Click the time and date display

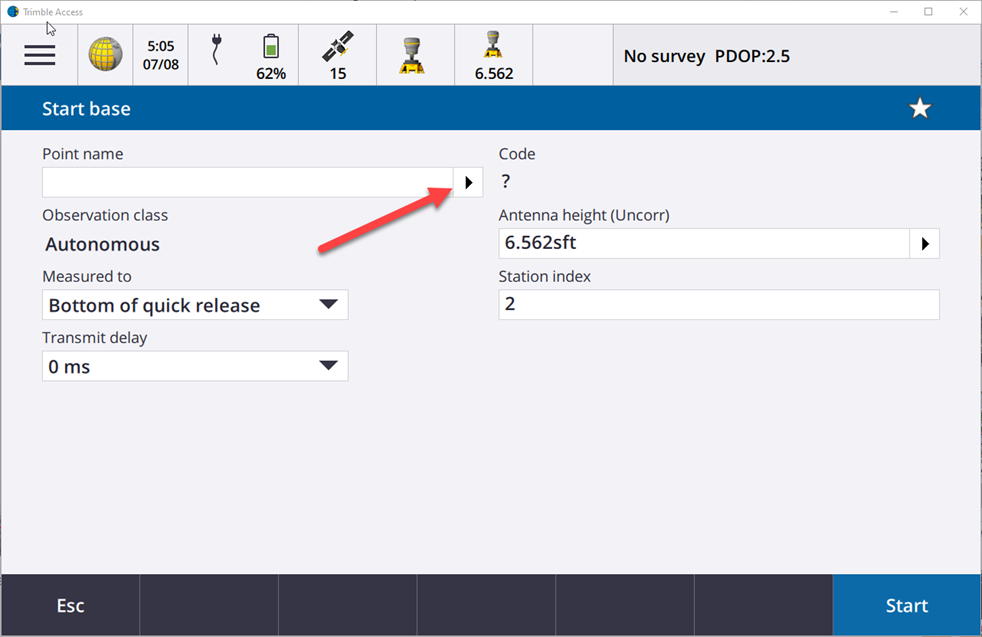pos(161,55)
